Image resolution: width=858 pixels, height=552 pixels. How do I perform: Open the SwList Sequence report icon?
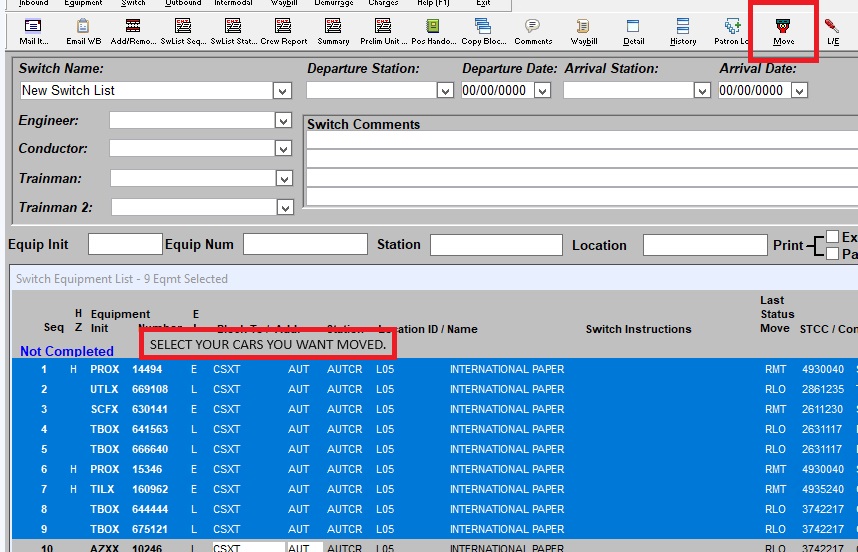183,32
